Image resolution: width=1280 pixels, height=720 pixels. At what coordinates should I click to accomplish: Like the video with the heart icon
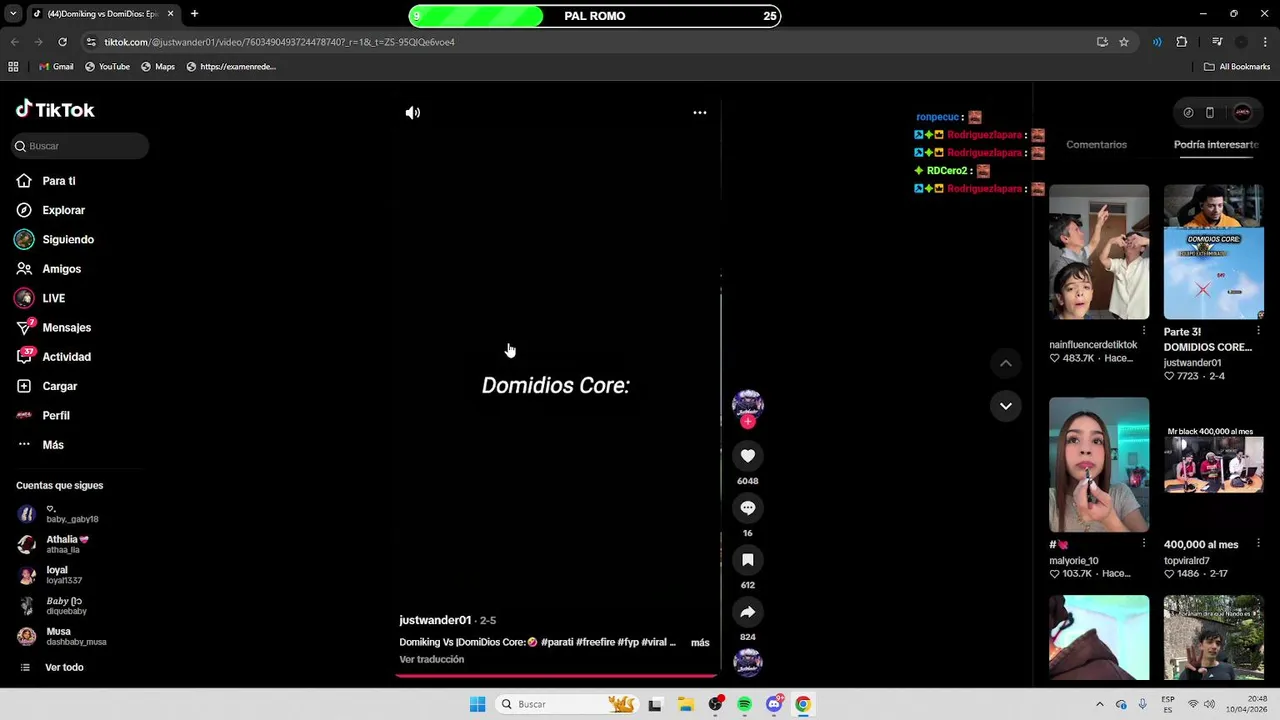pos(747,456)
